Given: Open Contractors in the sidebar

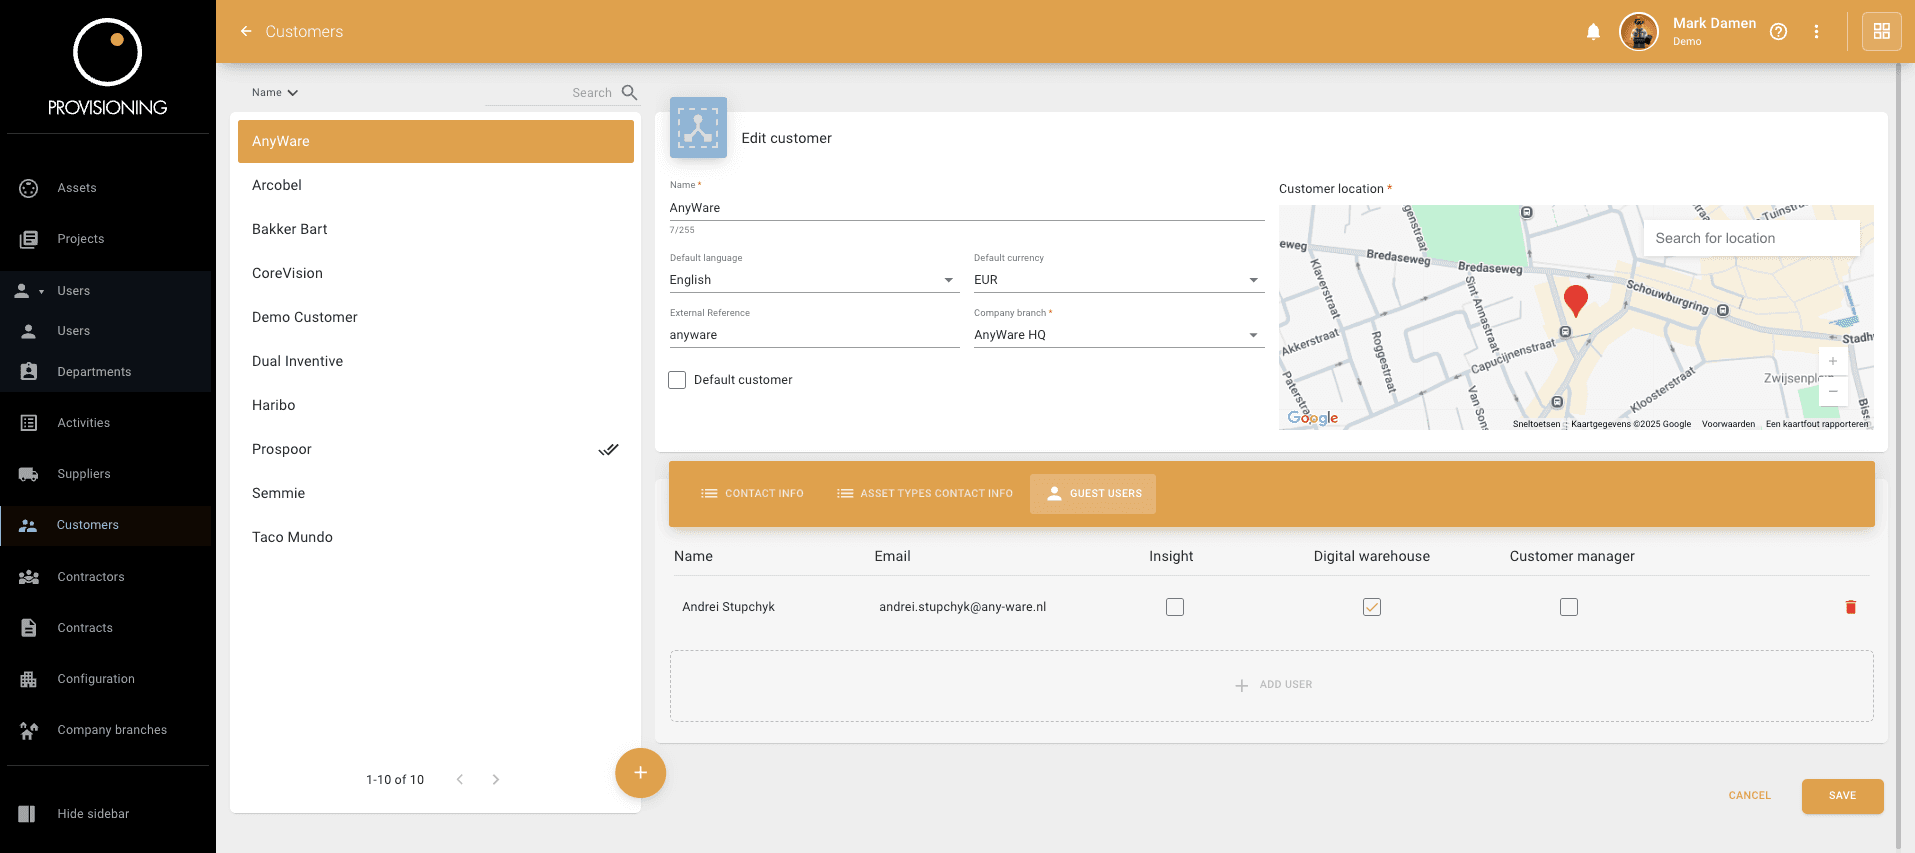Looking at the screenshot, I should [108, 577].
